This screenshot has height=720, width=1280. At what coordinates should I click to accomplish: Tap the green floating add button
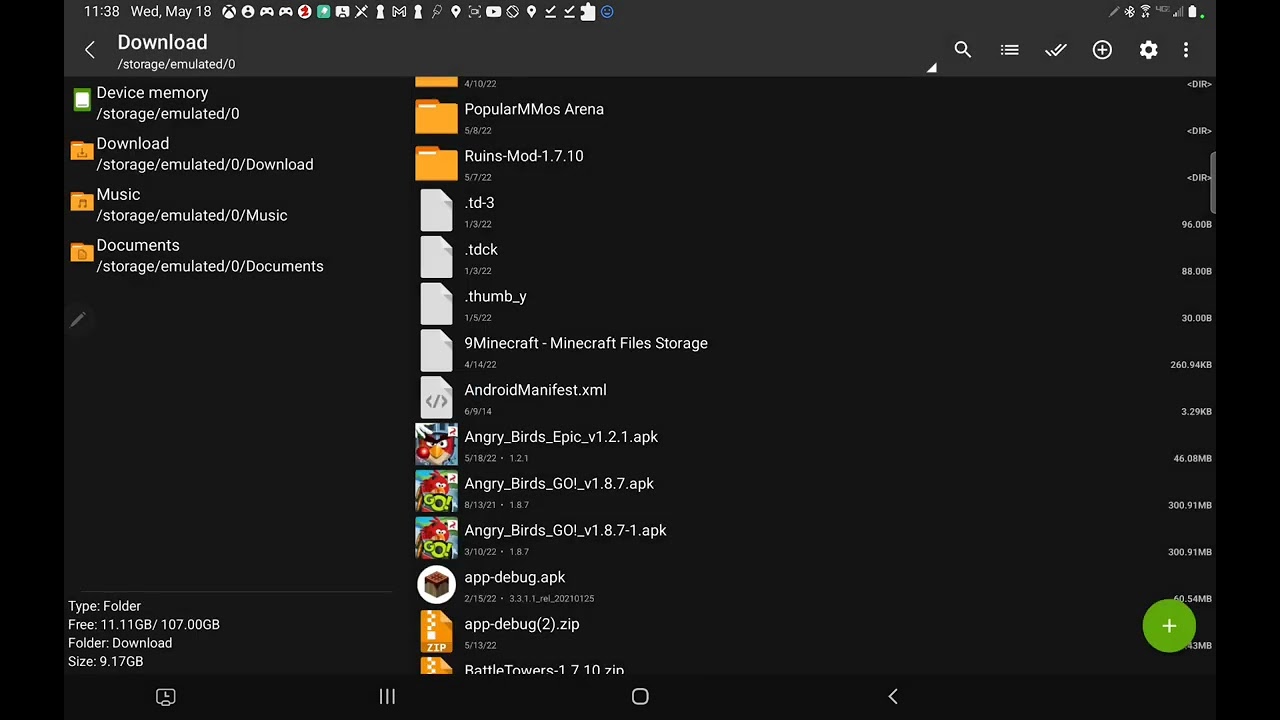[x=1169, y=626]
